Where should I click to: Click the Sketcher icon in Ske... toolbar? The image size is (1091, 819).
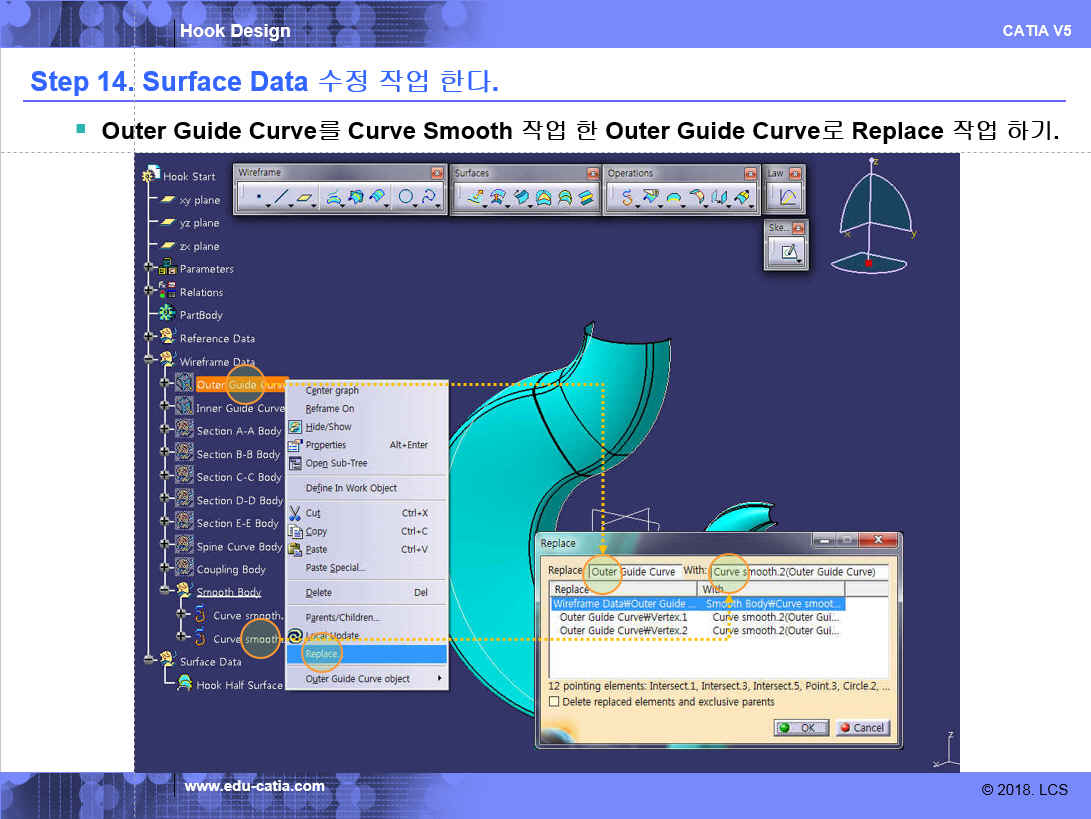(x=789, y=252)
